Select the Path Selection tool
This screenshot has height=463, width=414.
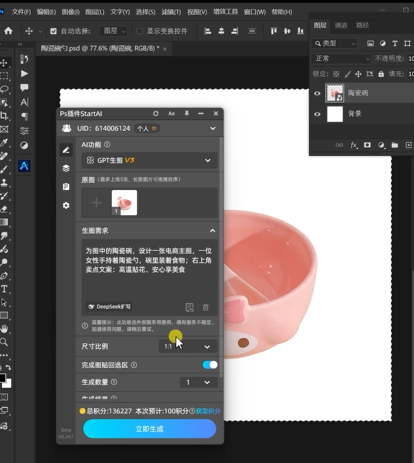[4, 302]
